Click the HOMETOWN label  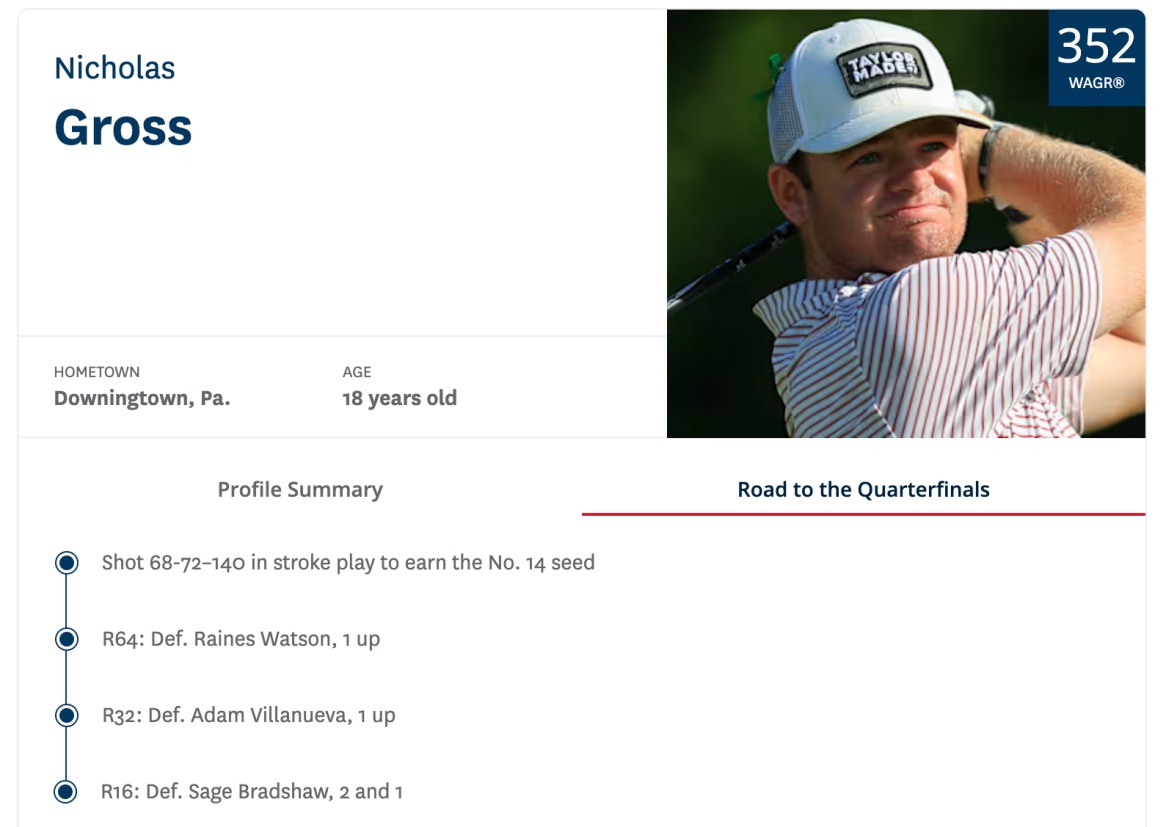97,372
